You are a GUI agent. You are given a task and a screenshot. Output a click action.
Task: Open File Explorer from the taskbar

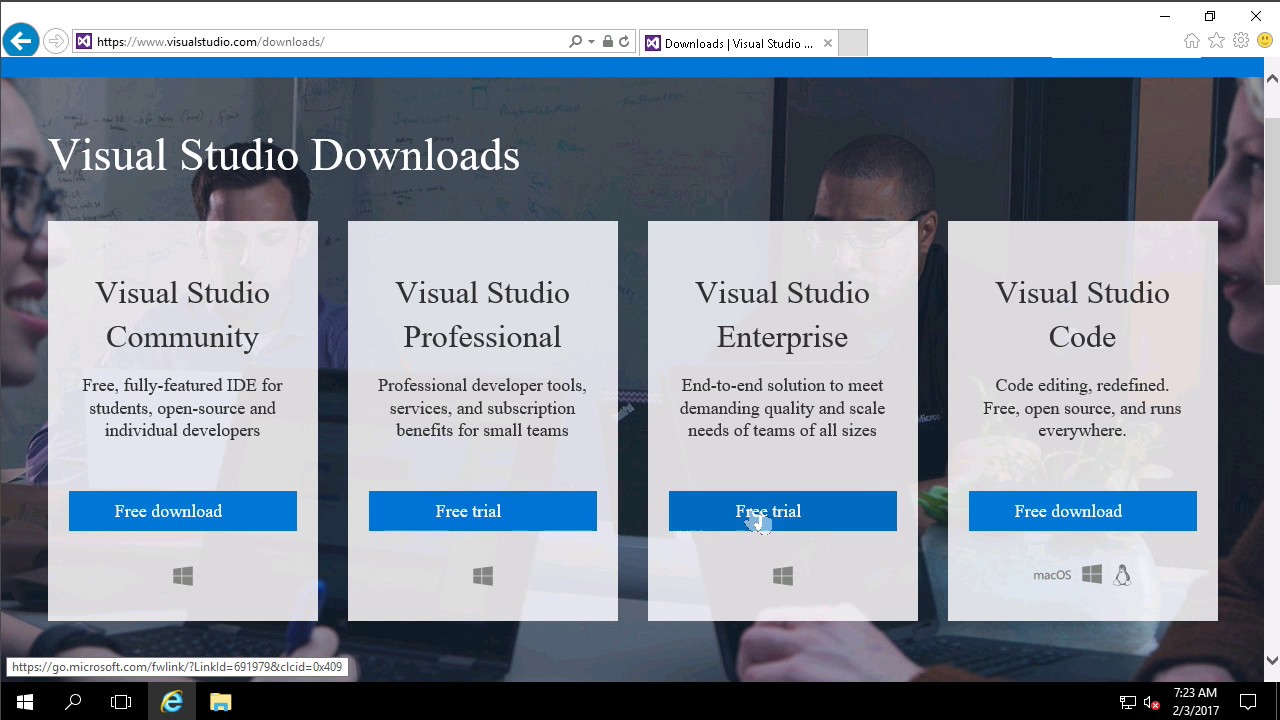[x=221, y=702]
